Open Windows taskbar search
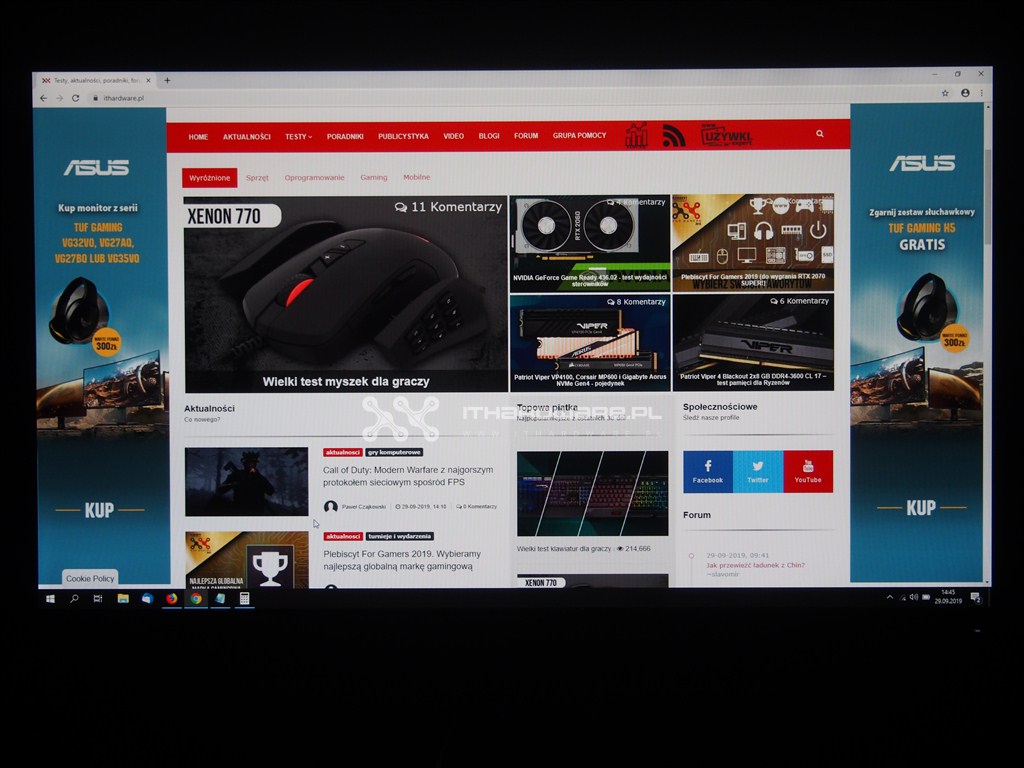 pyautogui.click(x=74, y=598)
